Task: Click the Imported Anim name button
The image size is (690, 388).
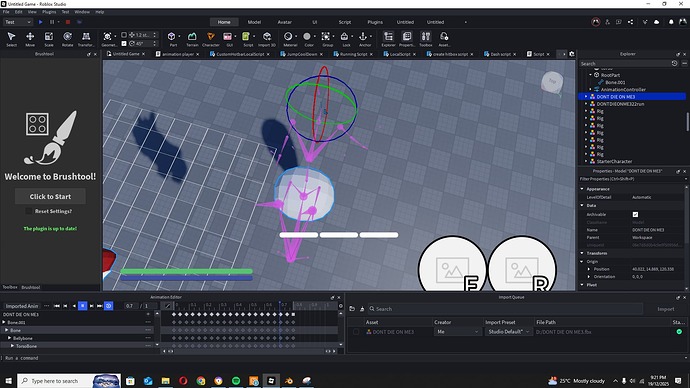Action: (22, 306)
